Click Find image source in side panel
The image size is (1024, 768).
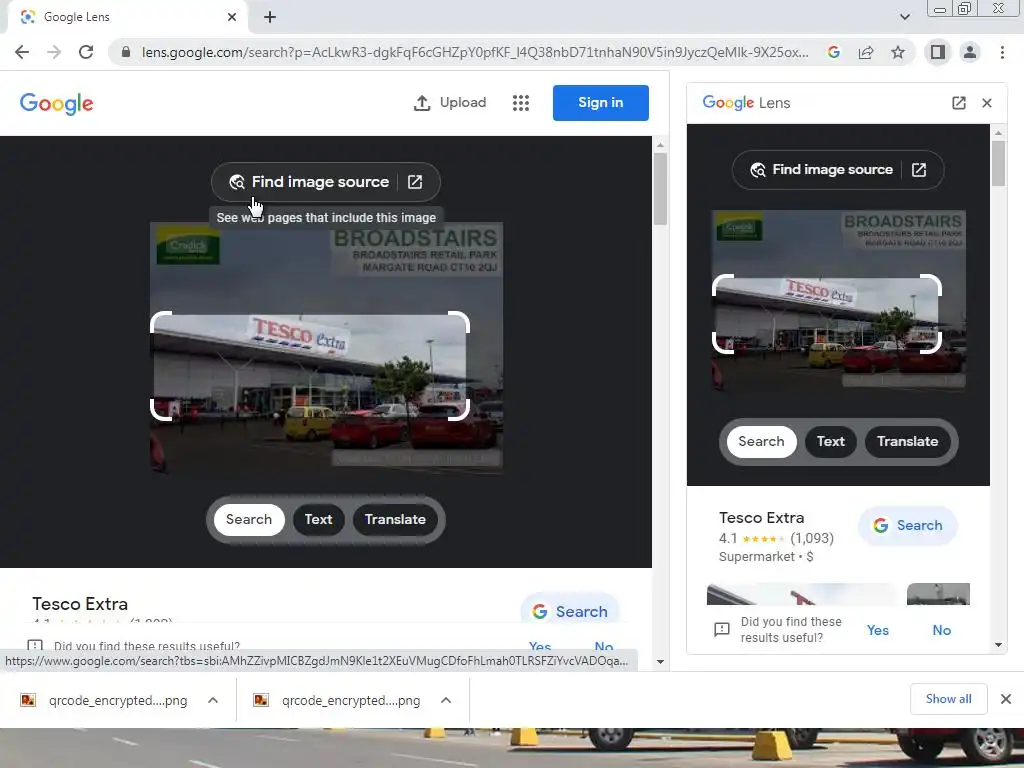[822, 170]
